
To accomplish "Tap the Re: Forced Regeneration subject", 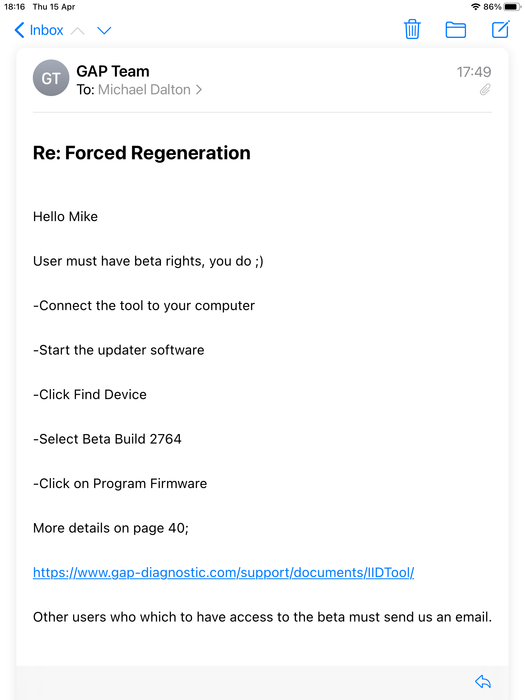I will pos(142,153).
